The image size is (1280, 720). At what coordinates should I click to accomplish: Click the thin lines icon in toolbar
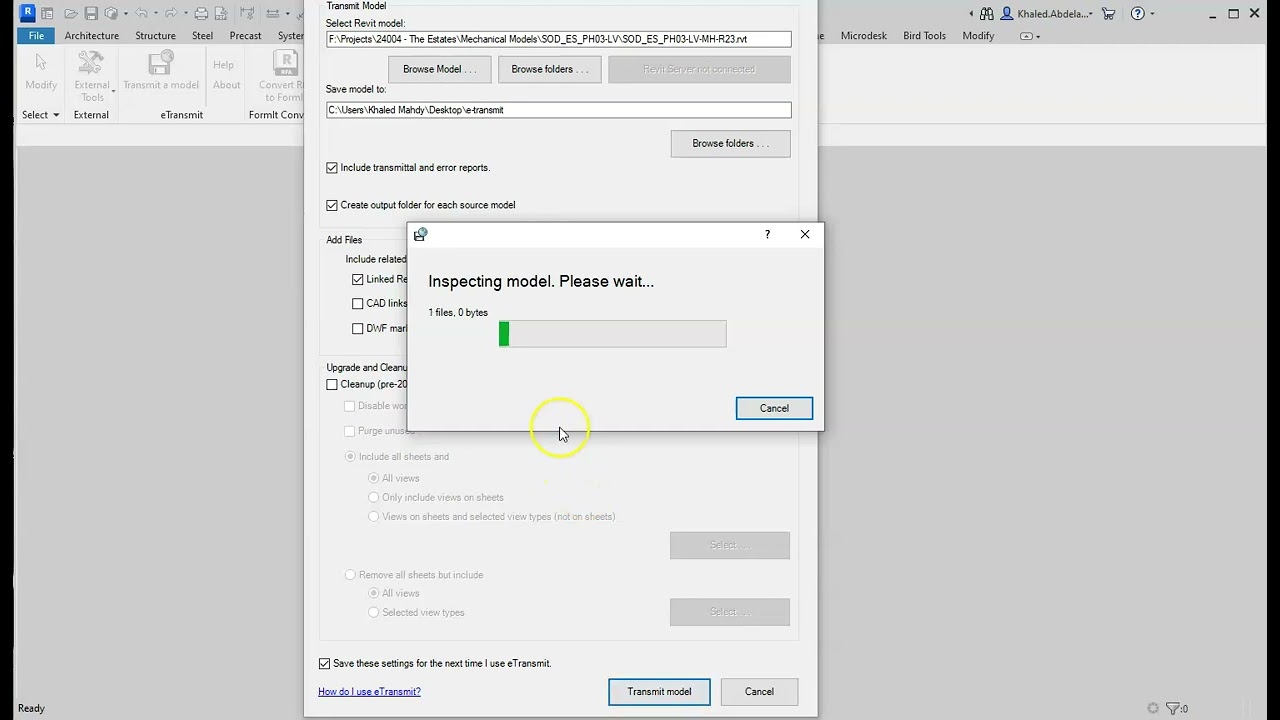coord(272,14)
